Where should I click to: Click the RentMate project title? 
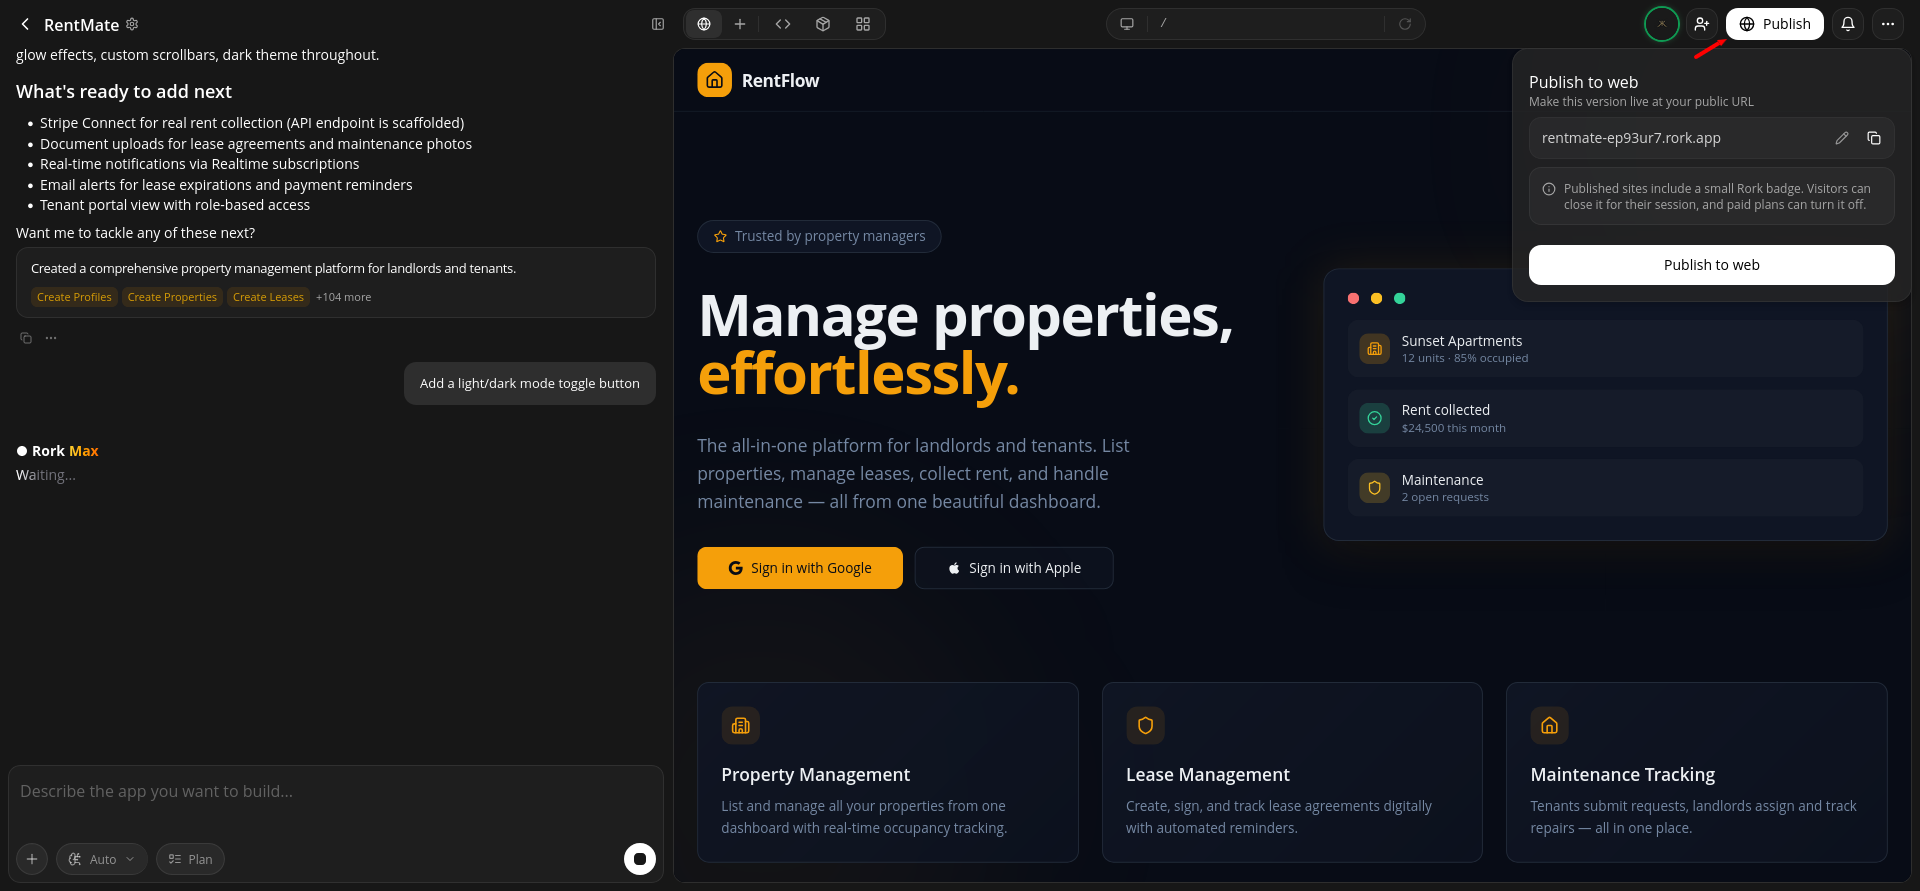point(81,25)
